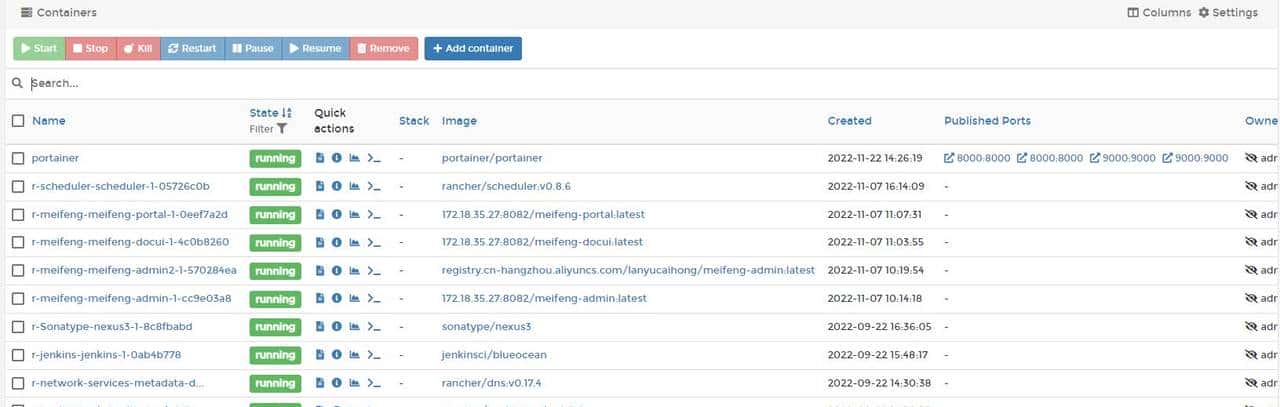View logs of r-meifeng-meifeng-admin-1-cc9e03a8

pyautogui.click(x=320, y=298)
